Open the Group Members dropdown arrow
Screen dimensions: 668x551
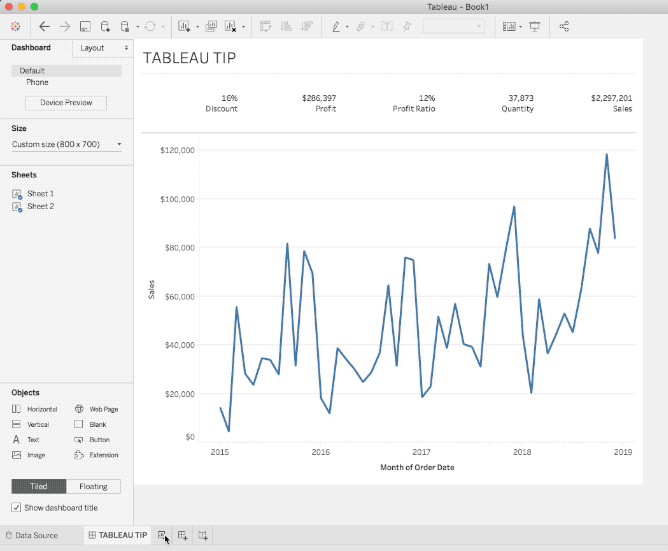pos(372,27)
